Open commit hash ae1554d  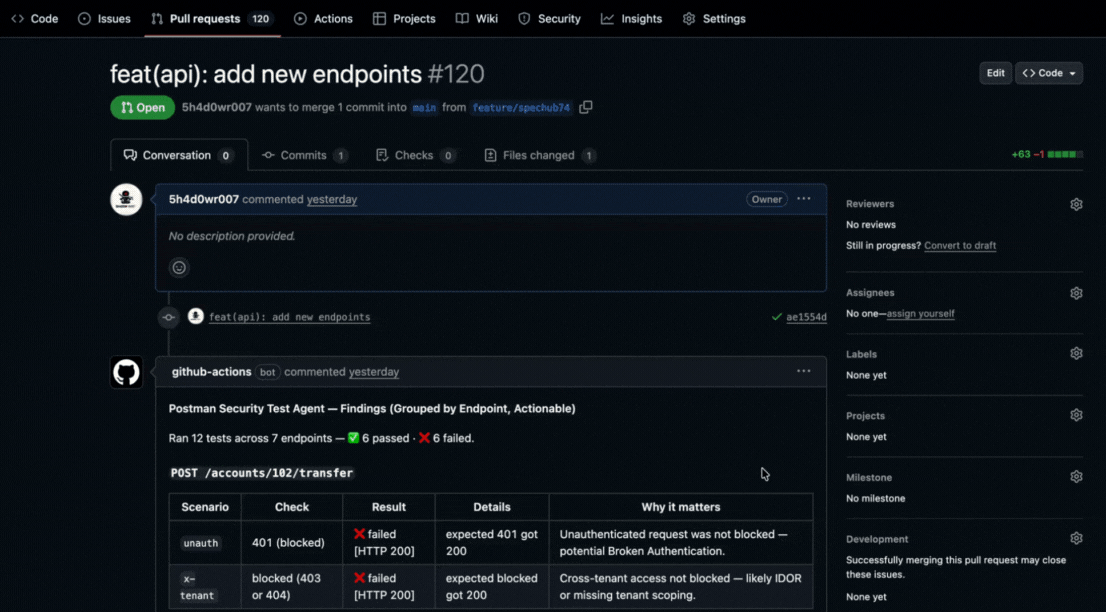click(806, 317)
